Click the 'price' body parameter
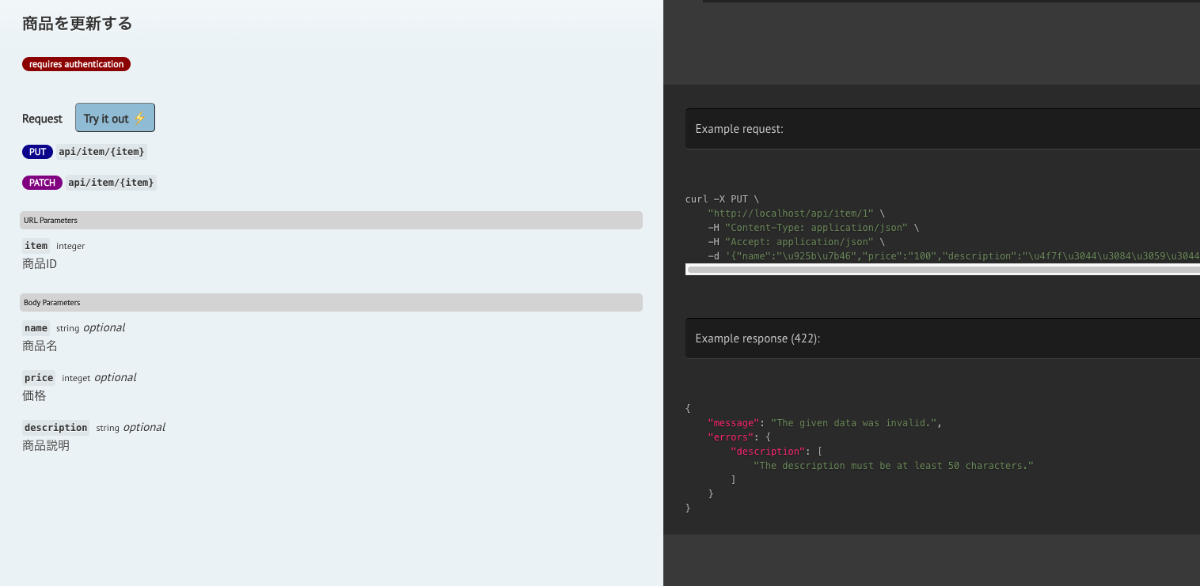Screen dimensions: 1200x586 (x=39, y=378)
